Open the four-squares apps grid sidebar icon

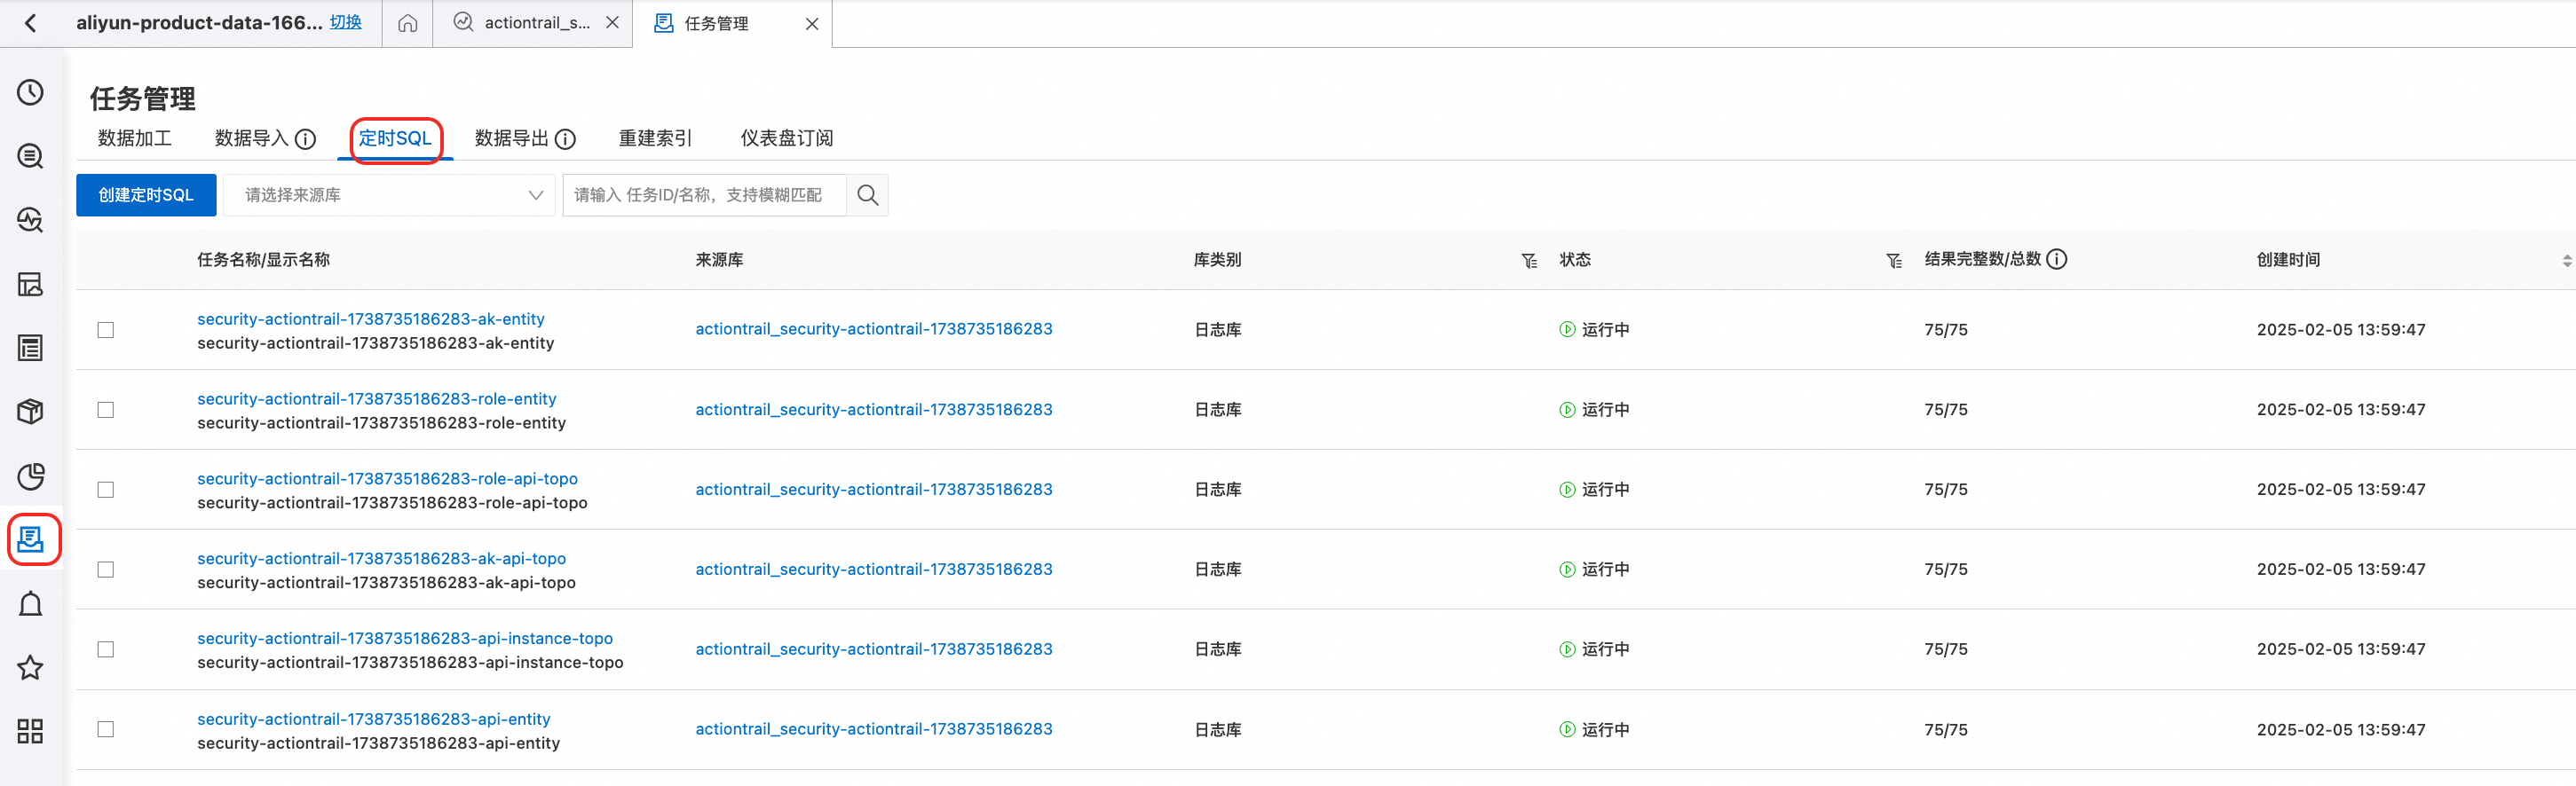31,732
